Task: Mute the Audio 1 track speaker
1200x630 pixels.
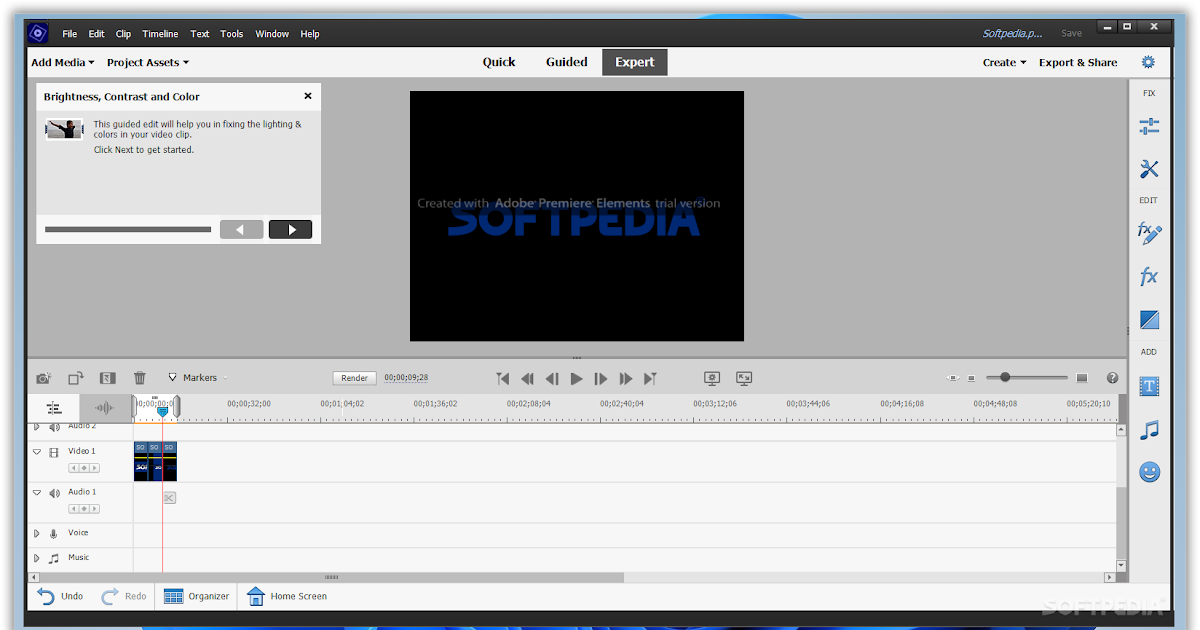Action: 54,493
